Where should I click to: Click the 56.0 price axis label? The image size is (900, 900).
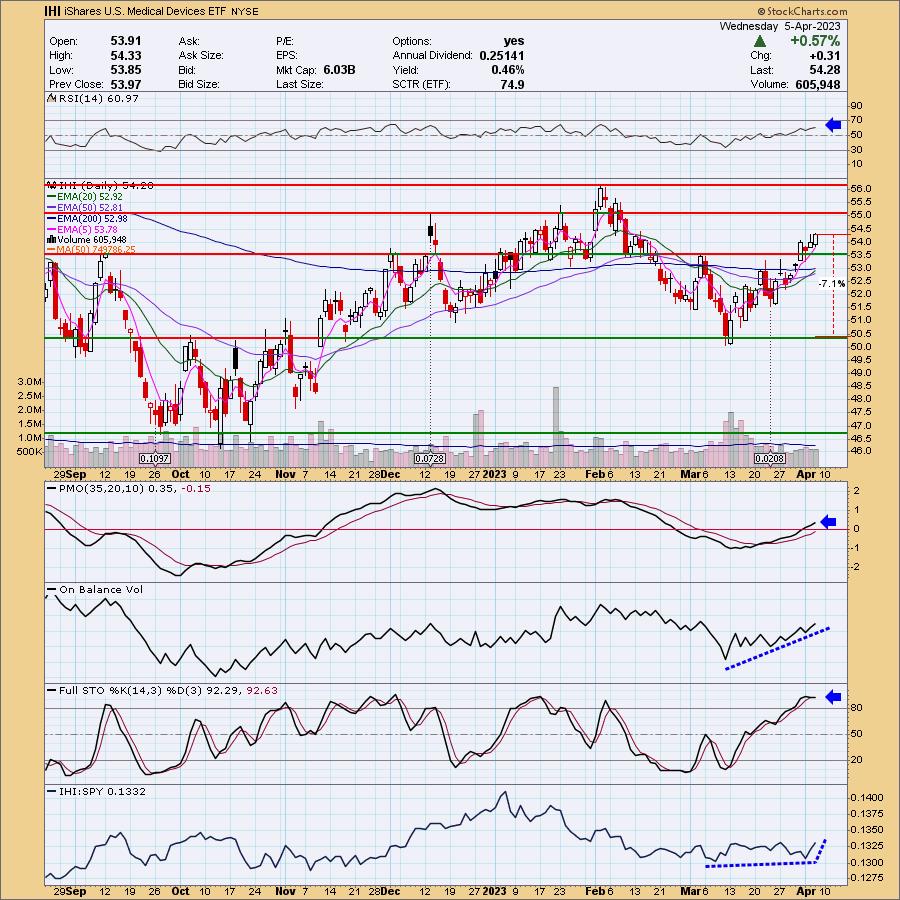pyautogui.click(x=862, y=189)
